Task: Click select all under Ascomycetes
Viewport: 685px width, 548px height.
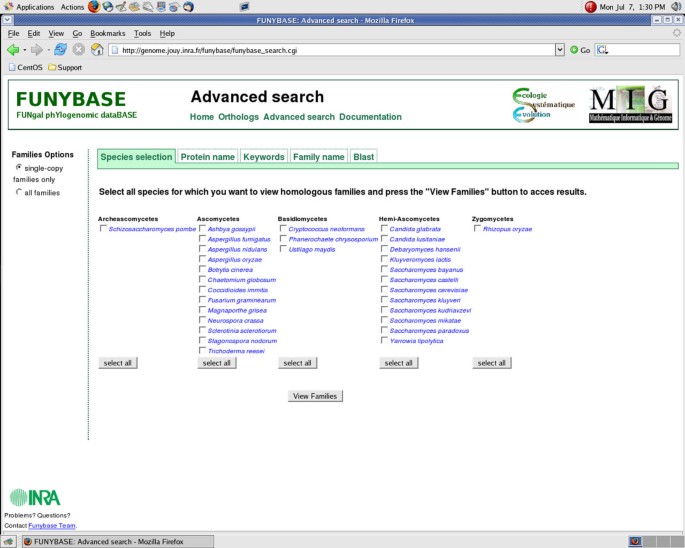Action: (217, 363)
